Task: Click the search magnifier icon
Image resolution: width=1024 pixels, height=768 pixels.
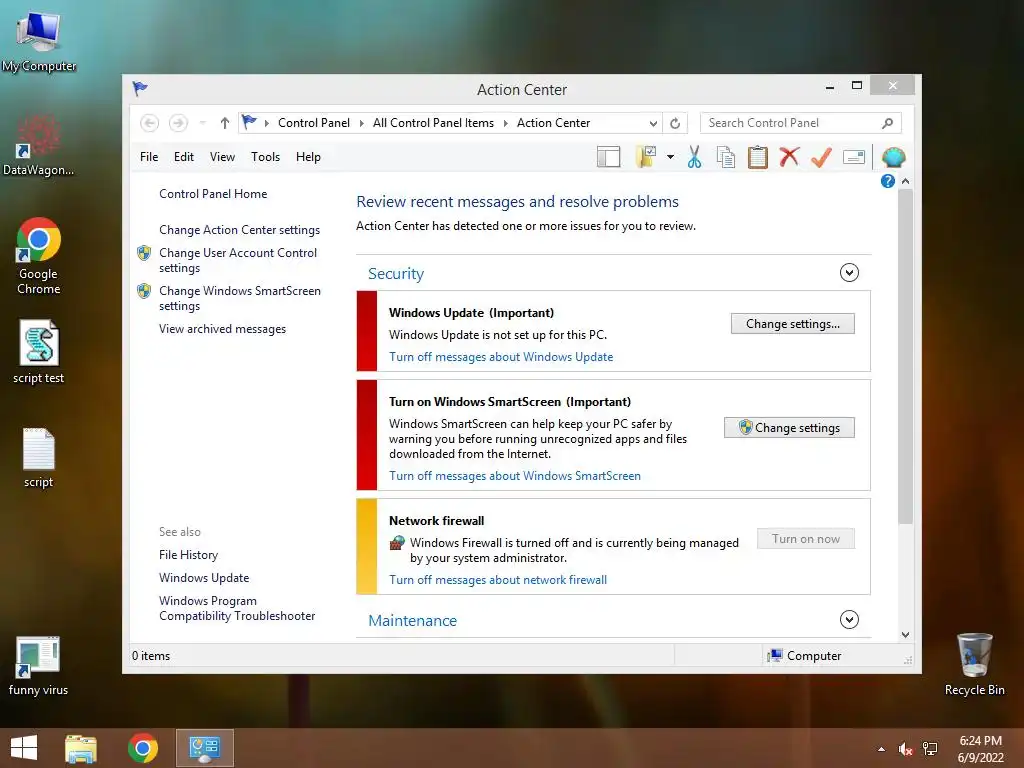Action: click(887, 123)
